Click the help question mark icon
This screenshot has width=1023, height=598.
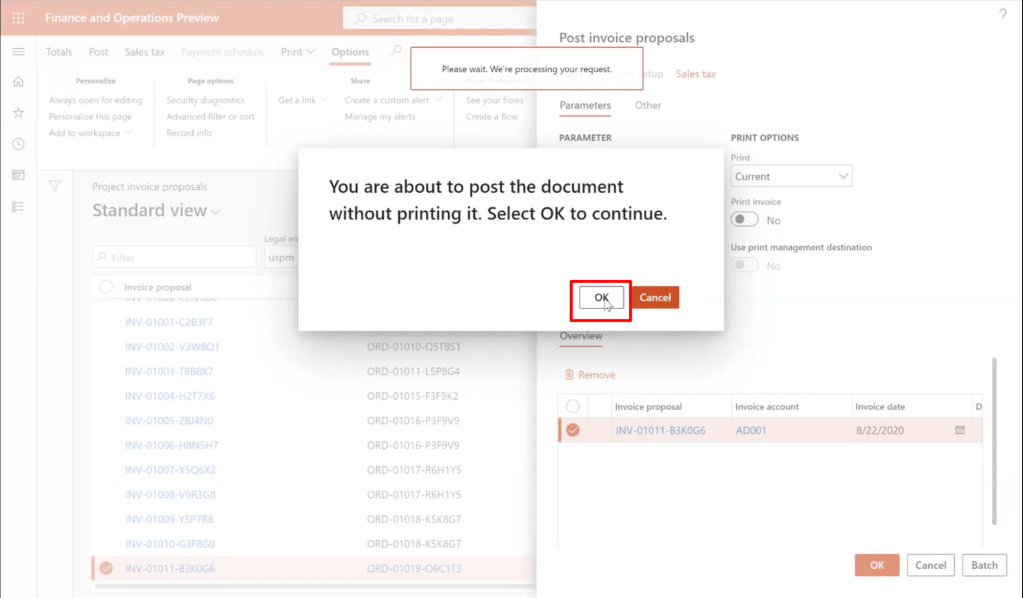pyautogui.click(x=1003, y=14)
